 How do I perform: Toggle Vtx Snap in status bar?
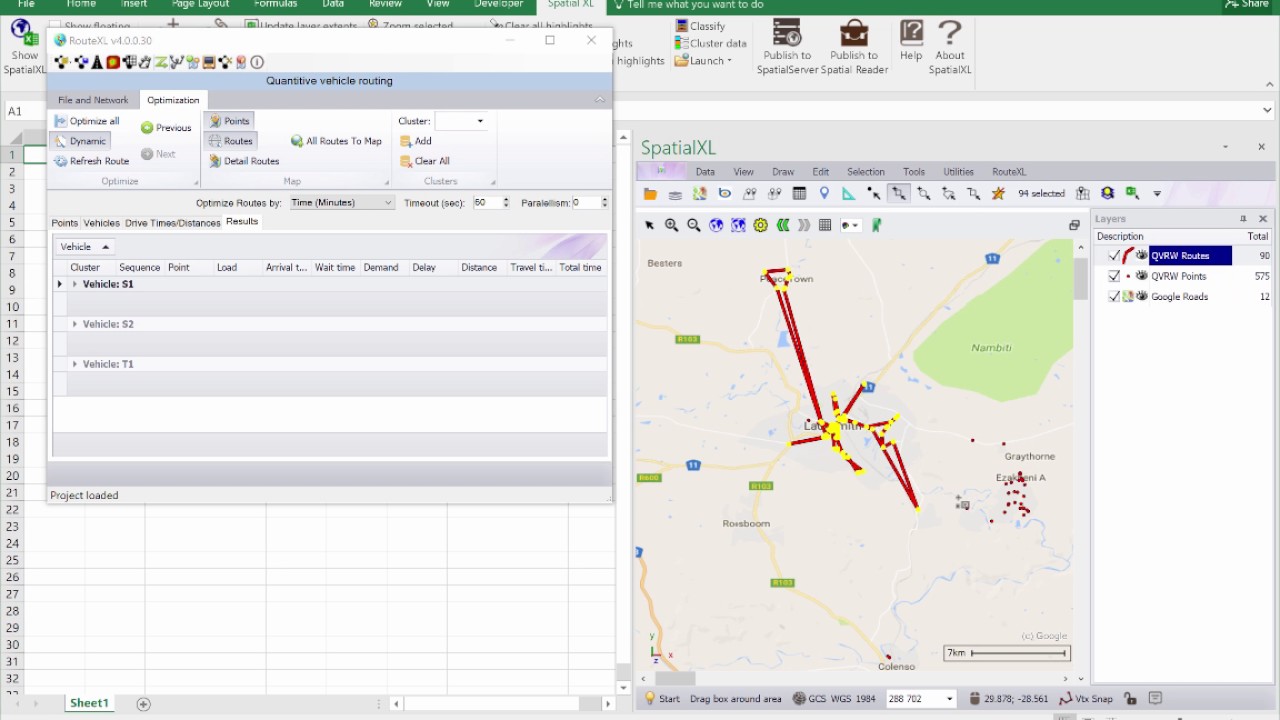(1085, 698)
